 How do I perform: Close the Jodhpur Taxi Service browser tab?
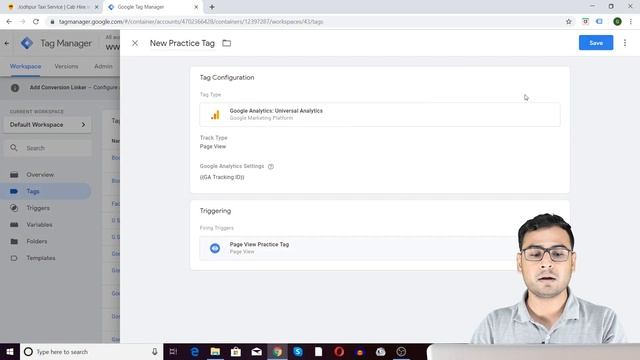(96, 7)
